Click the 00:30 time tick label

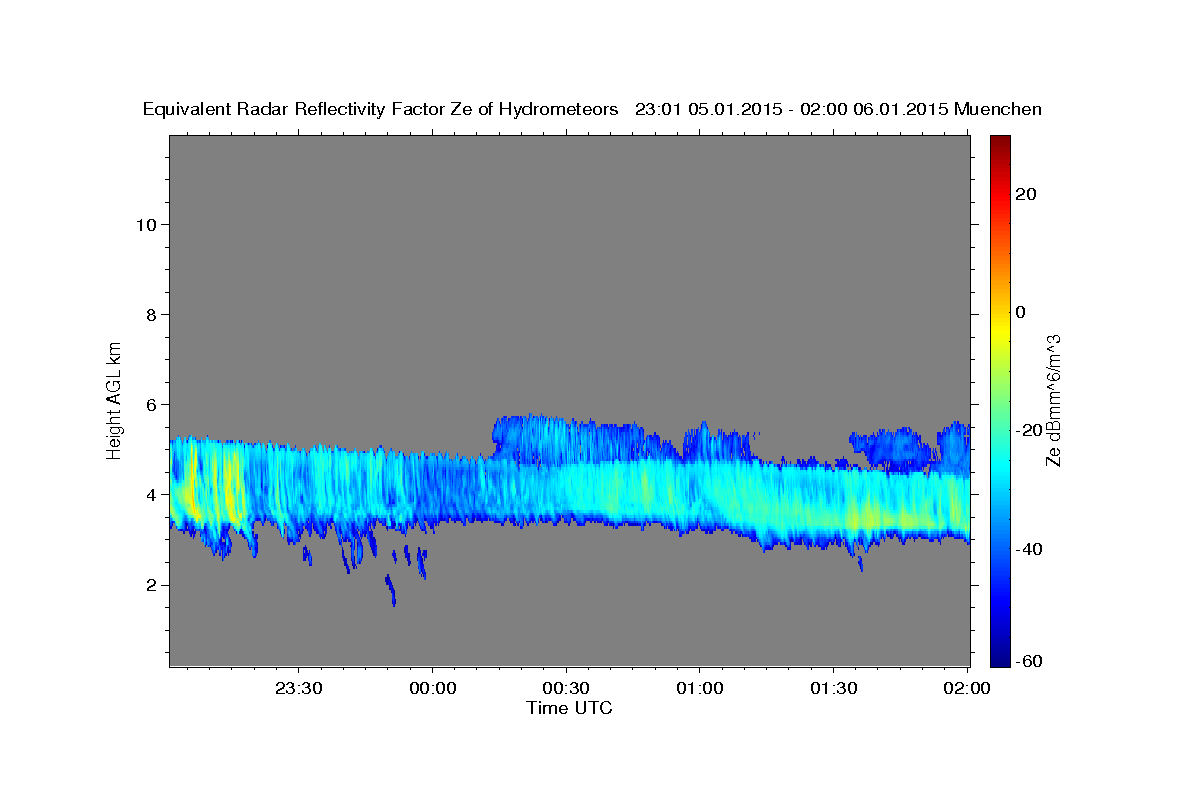pos(566,689)
